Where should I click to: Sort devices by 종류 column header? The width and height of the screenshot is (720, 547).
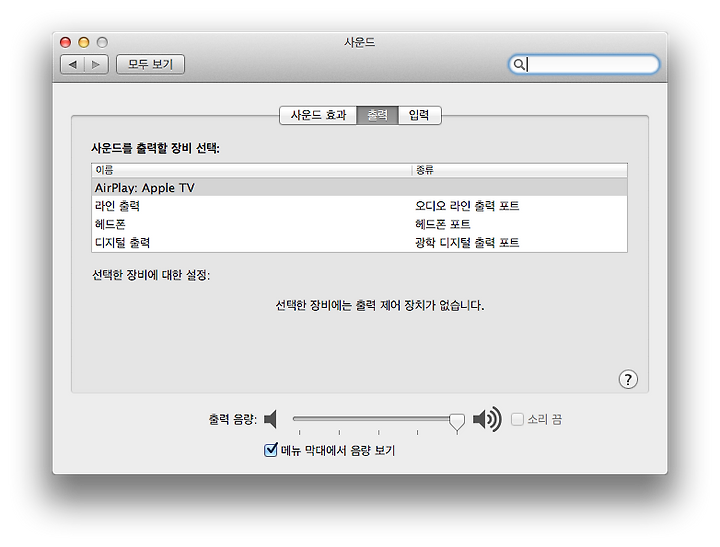pyautogui.click(x=519, y=170)
